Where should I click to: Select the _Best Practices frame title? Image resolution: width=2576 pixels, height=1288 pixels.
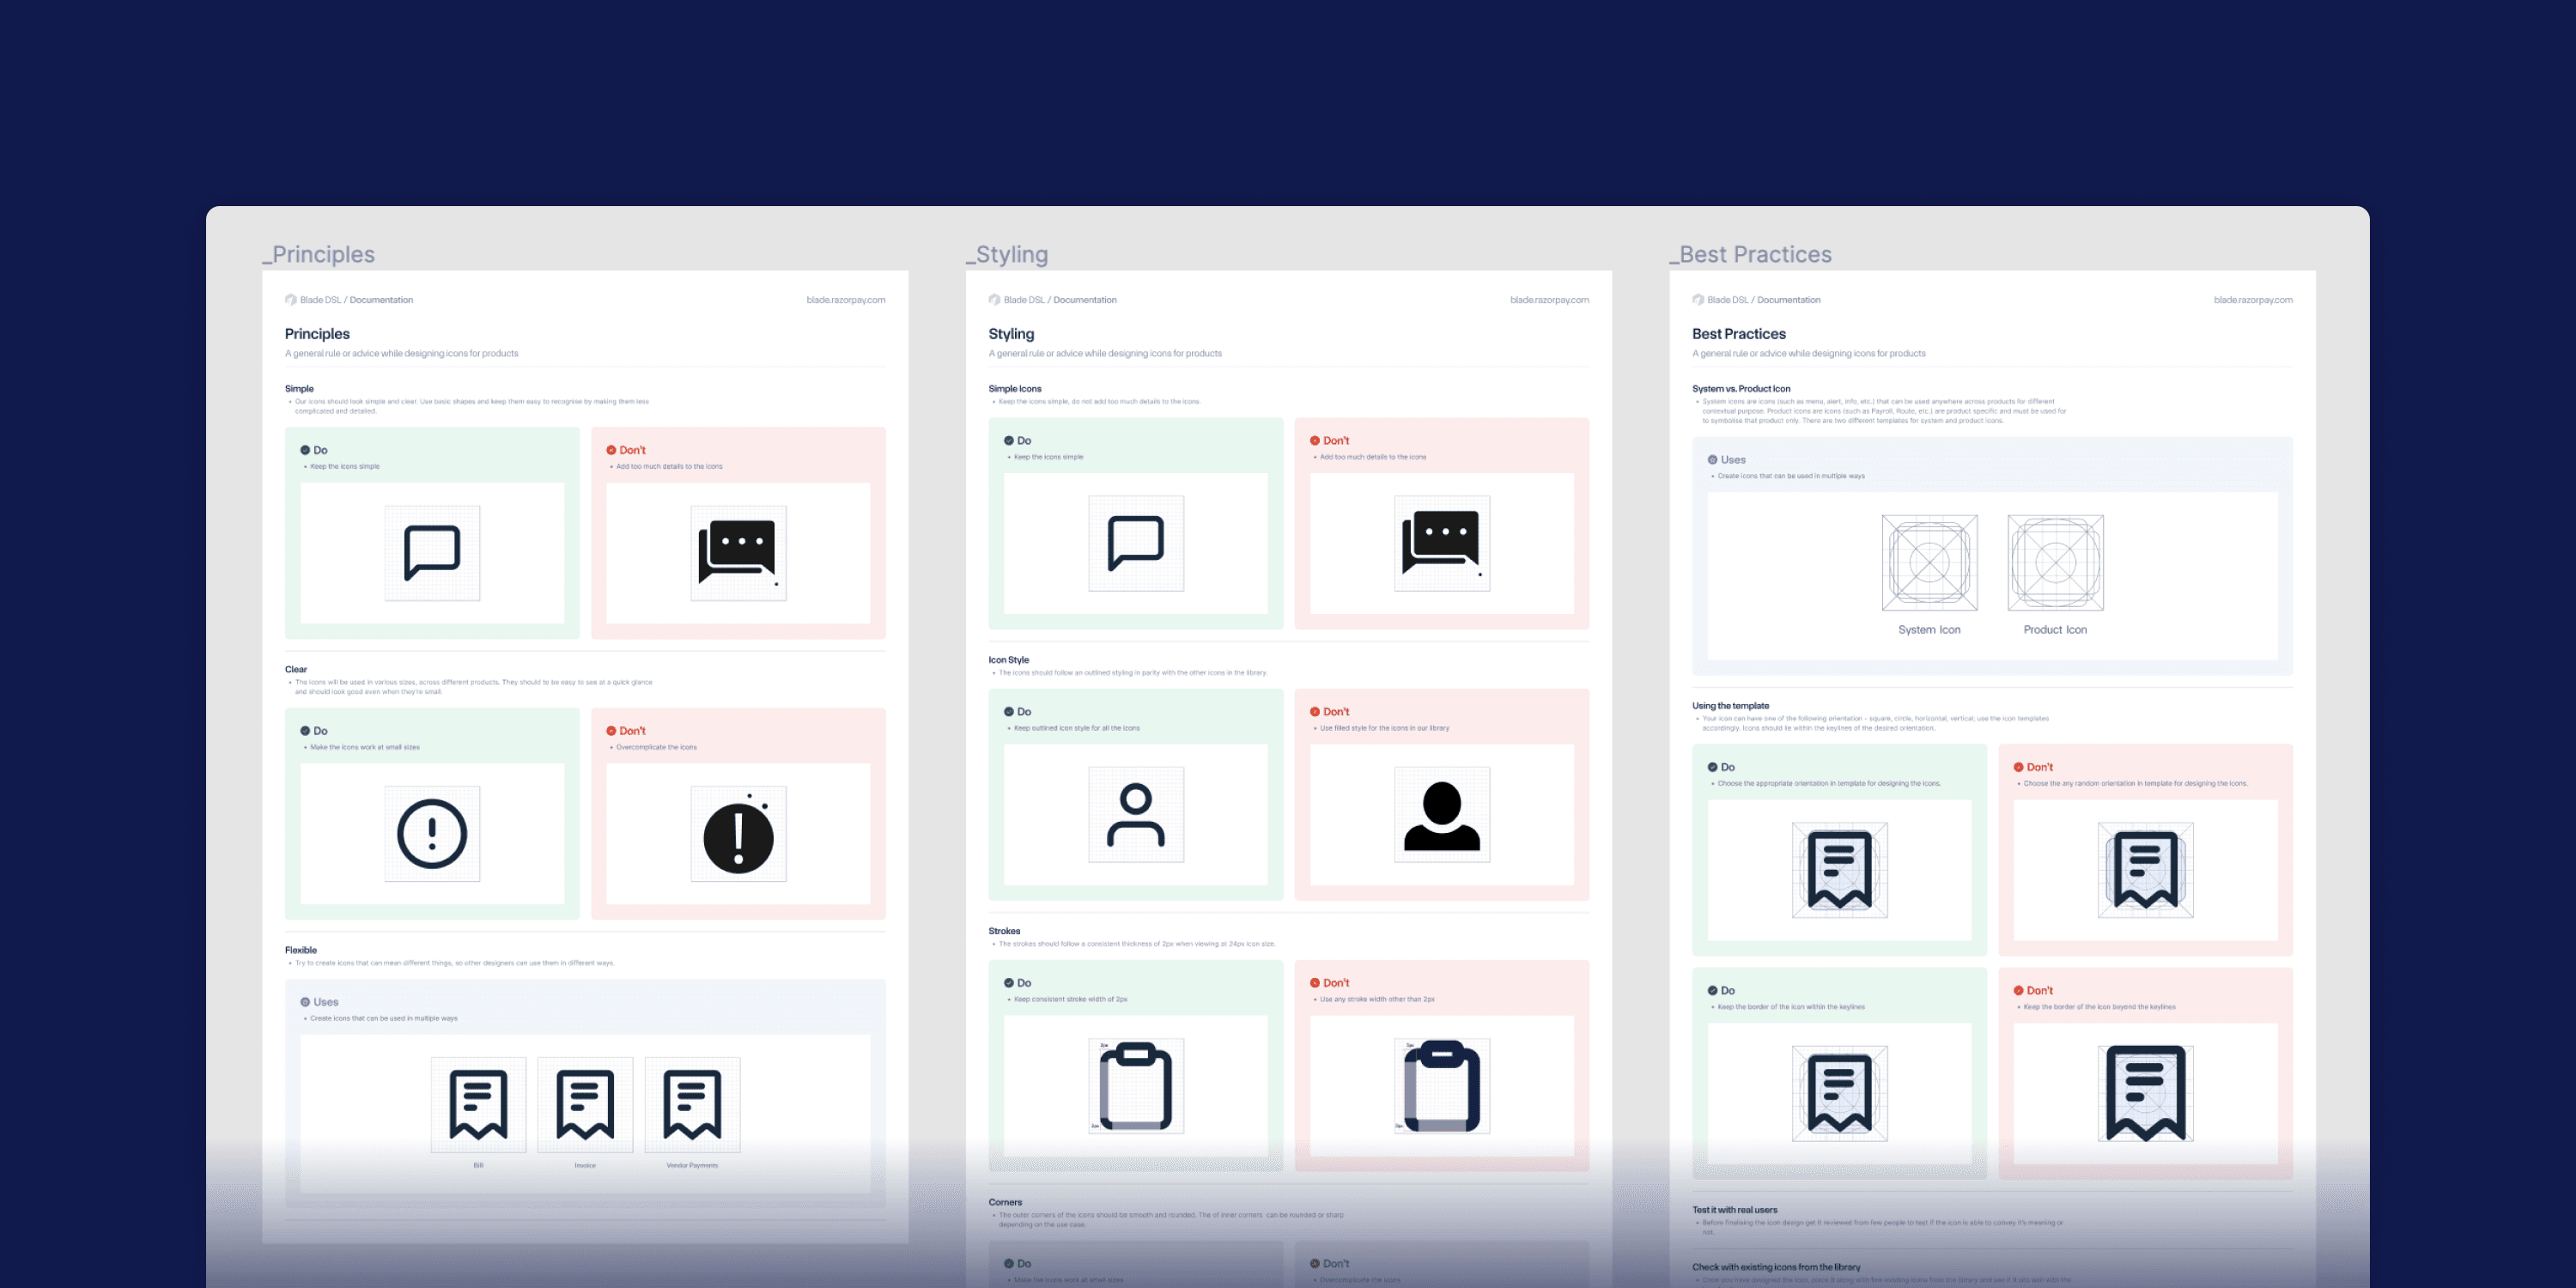pos(1751,254)
